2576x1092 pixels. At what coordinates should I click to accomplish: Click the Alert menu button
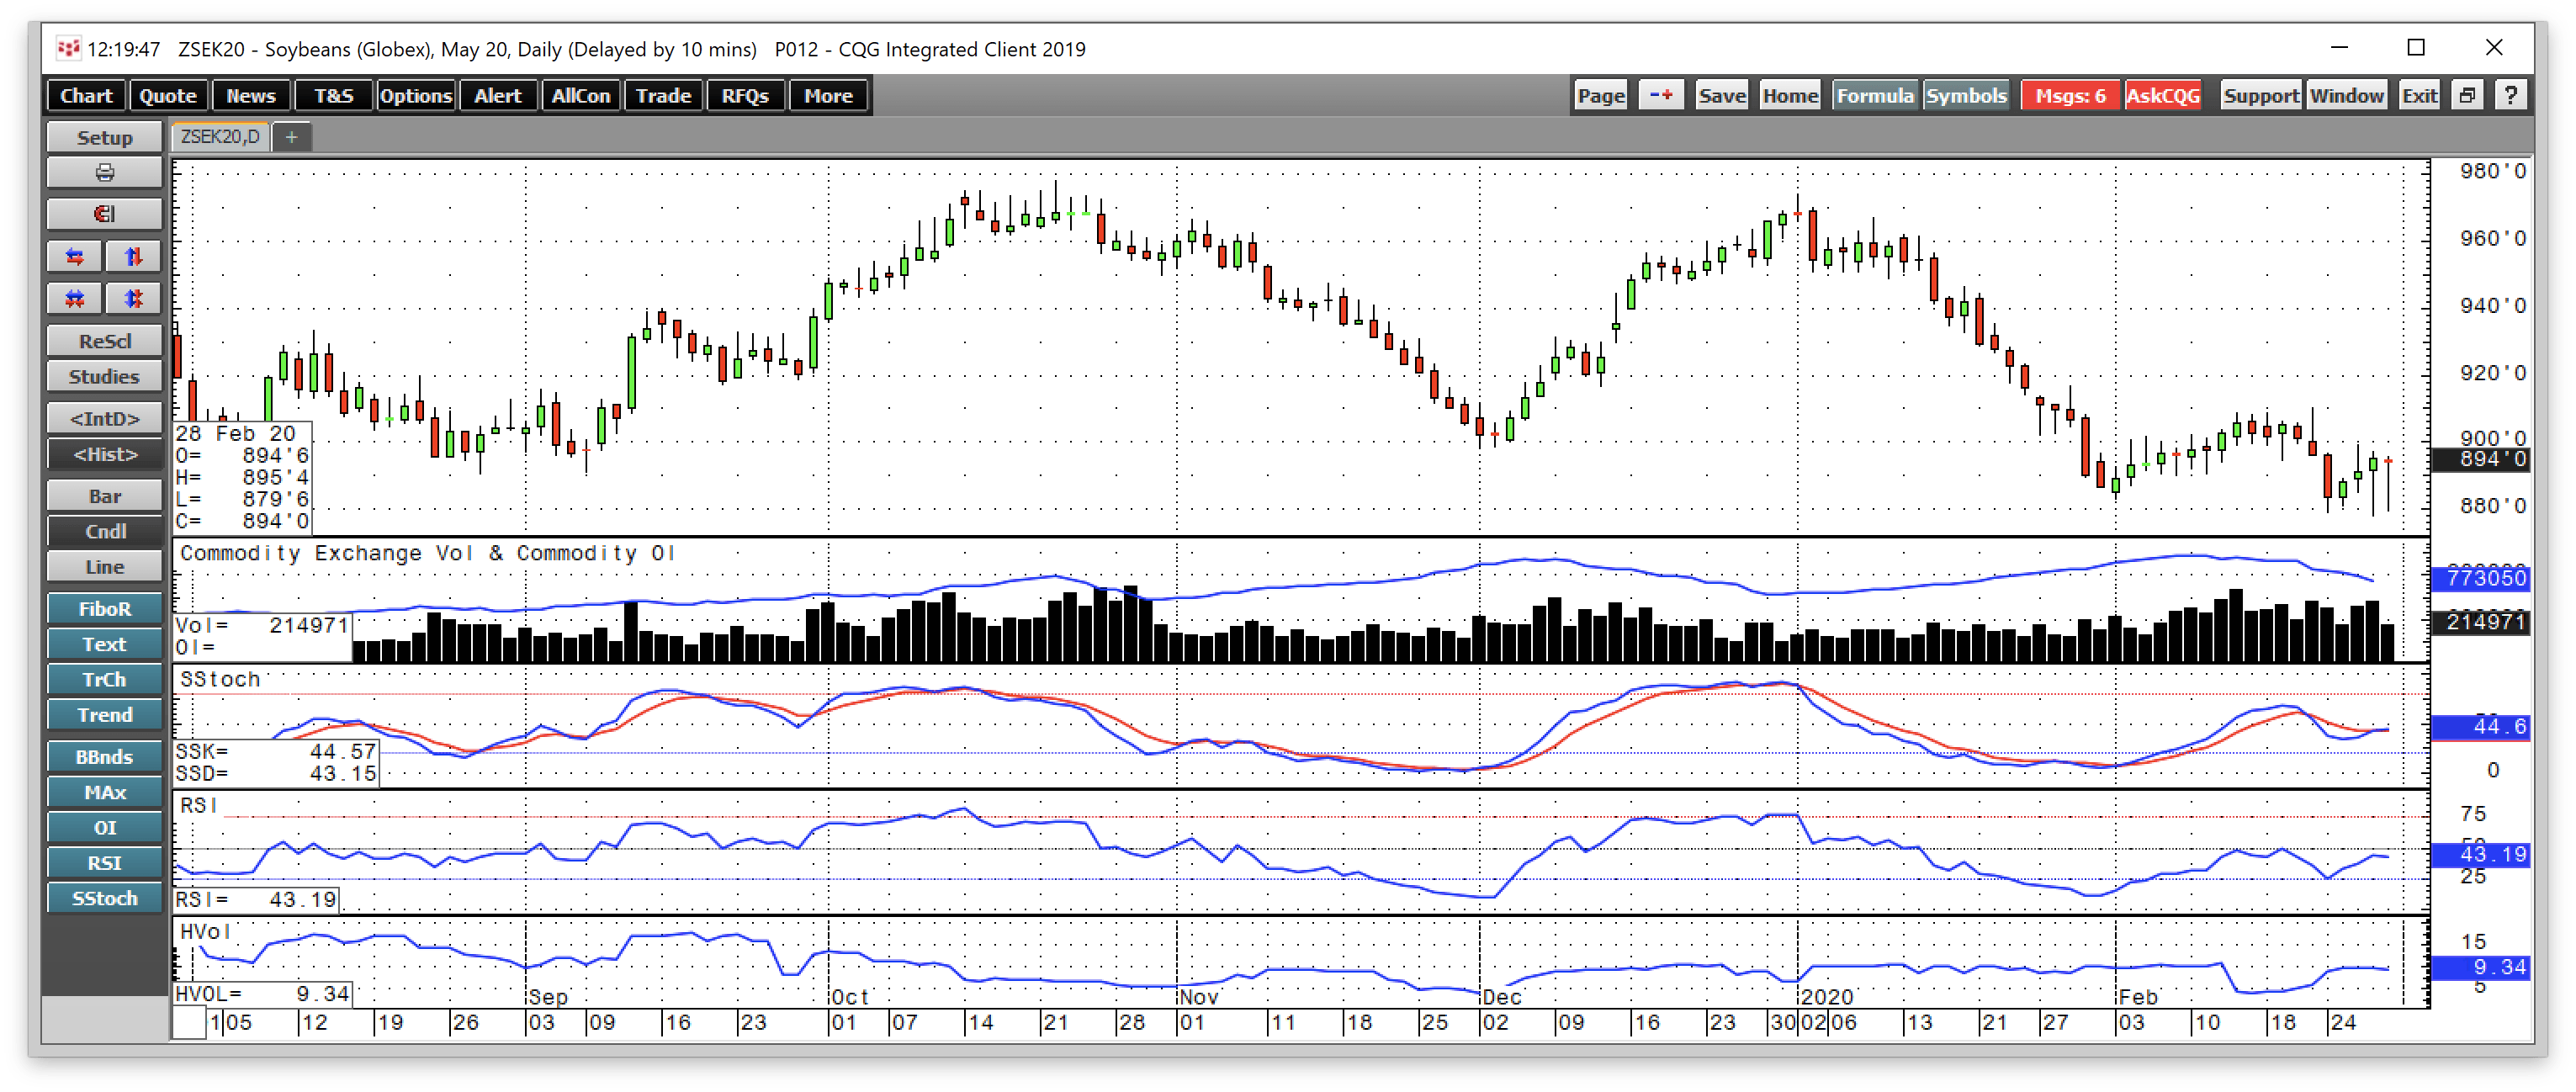click(498, 96)
